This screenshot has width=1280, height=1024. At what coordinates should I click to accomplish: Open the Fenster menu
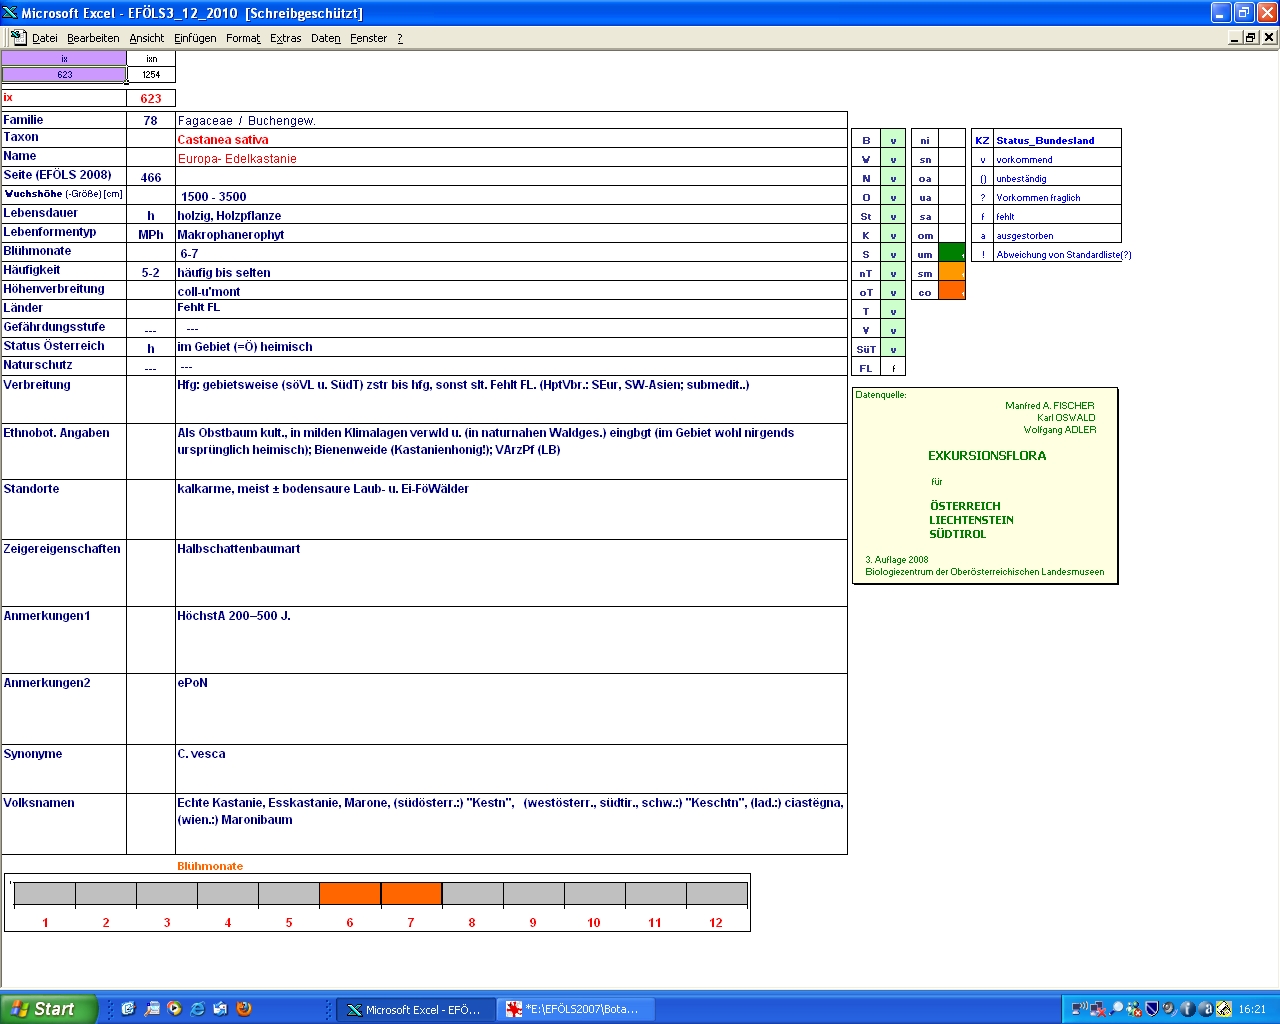(x=368, y=38)
